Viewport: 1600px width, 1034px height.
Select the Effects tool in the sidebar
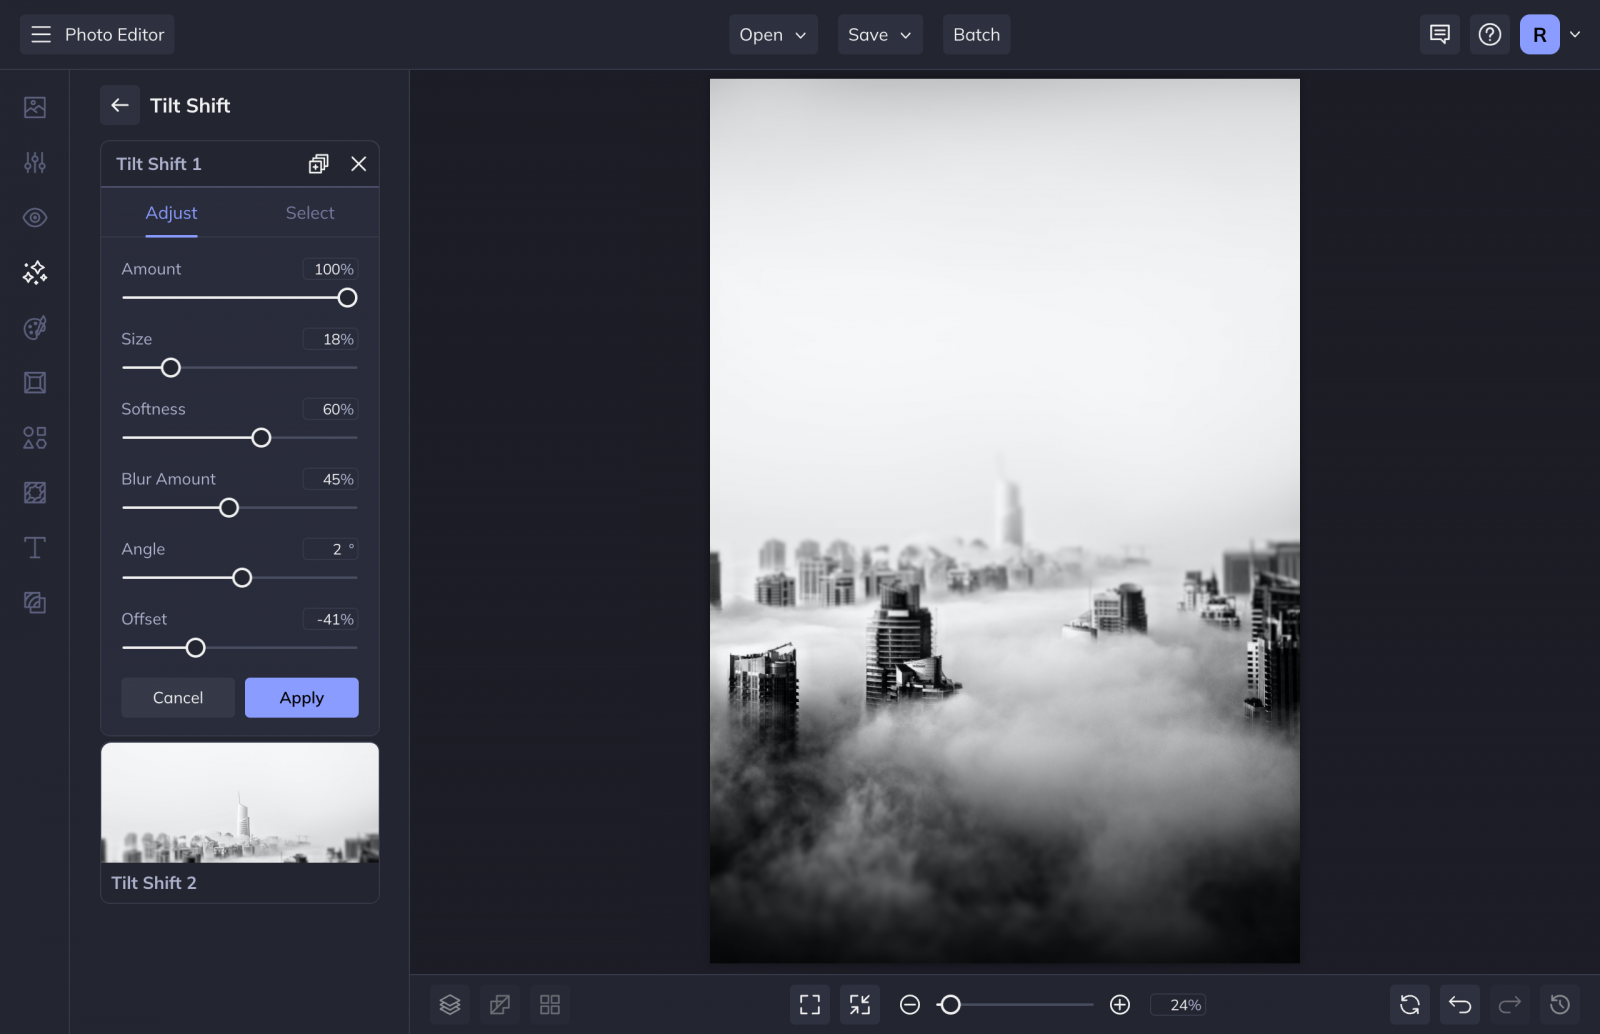[x=34, y=272]
